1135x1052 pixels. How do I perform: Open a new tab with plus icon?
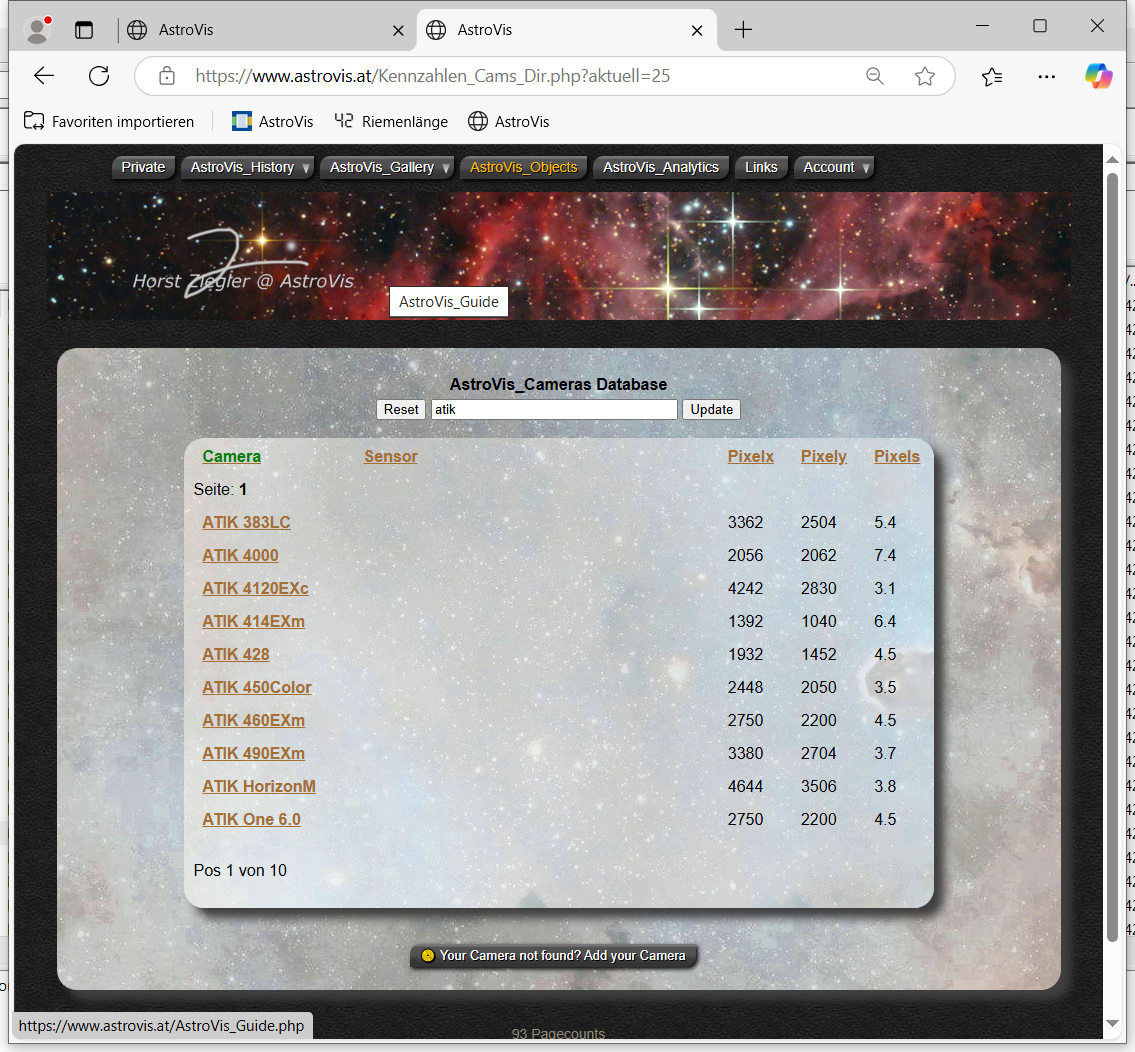743,30
